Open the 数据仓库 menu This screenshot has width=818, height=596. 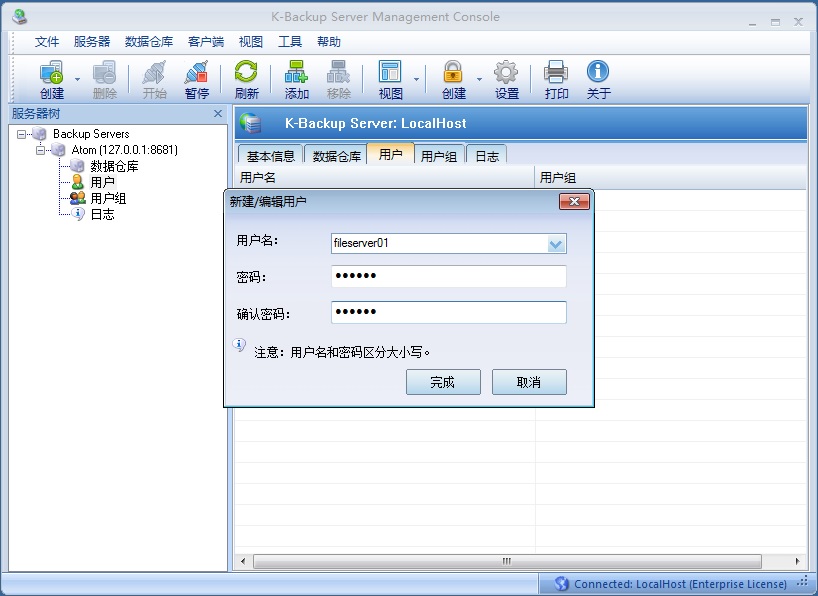tap(149, 42)
